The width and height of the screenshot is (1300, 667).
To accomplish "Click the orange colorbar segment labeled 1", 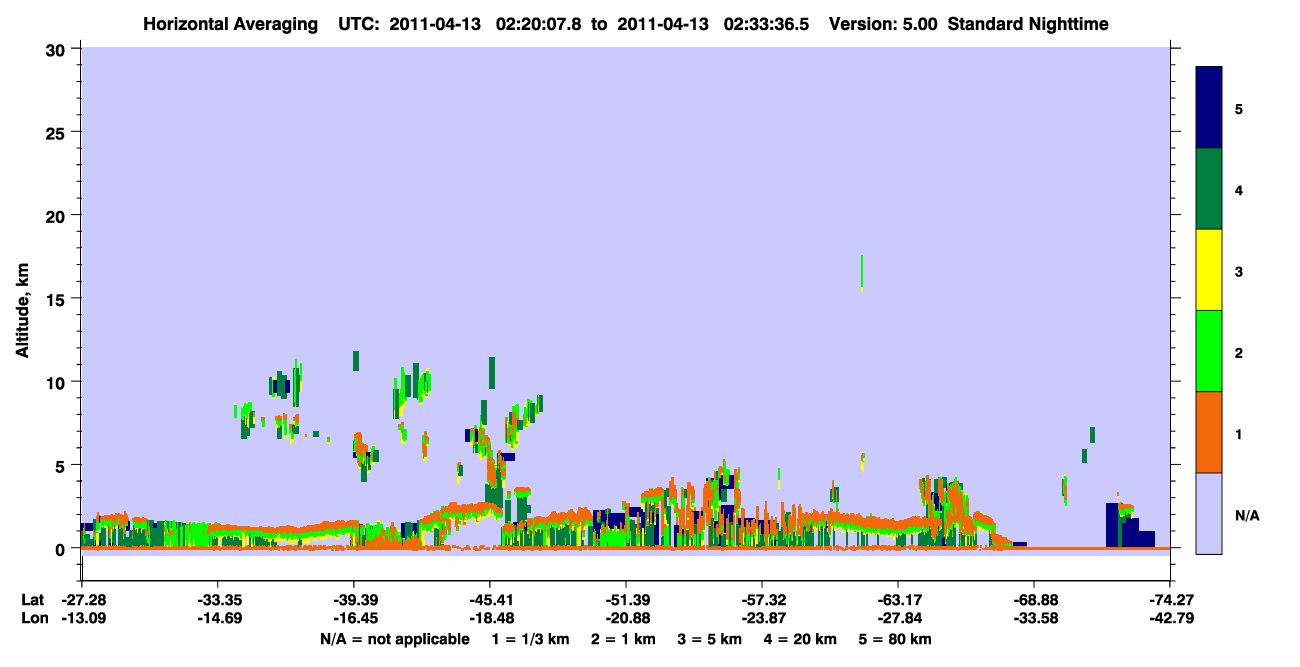I will (1209, 432).
